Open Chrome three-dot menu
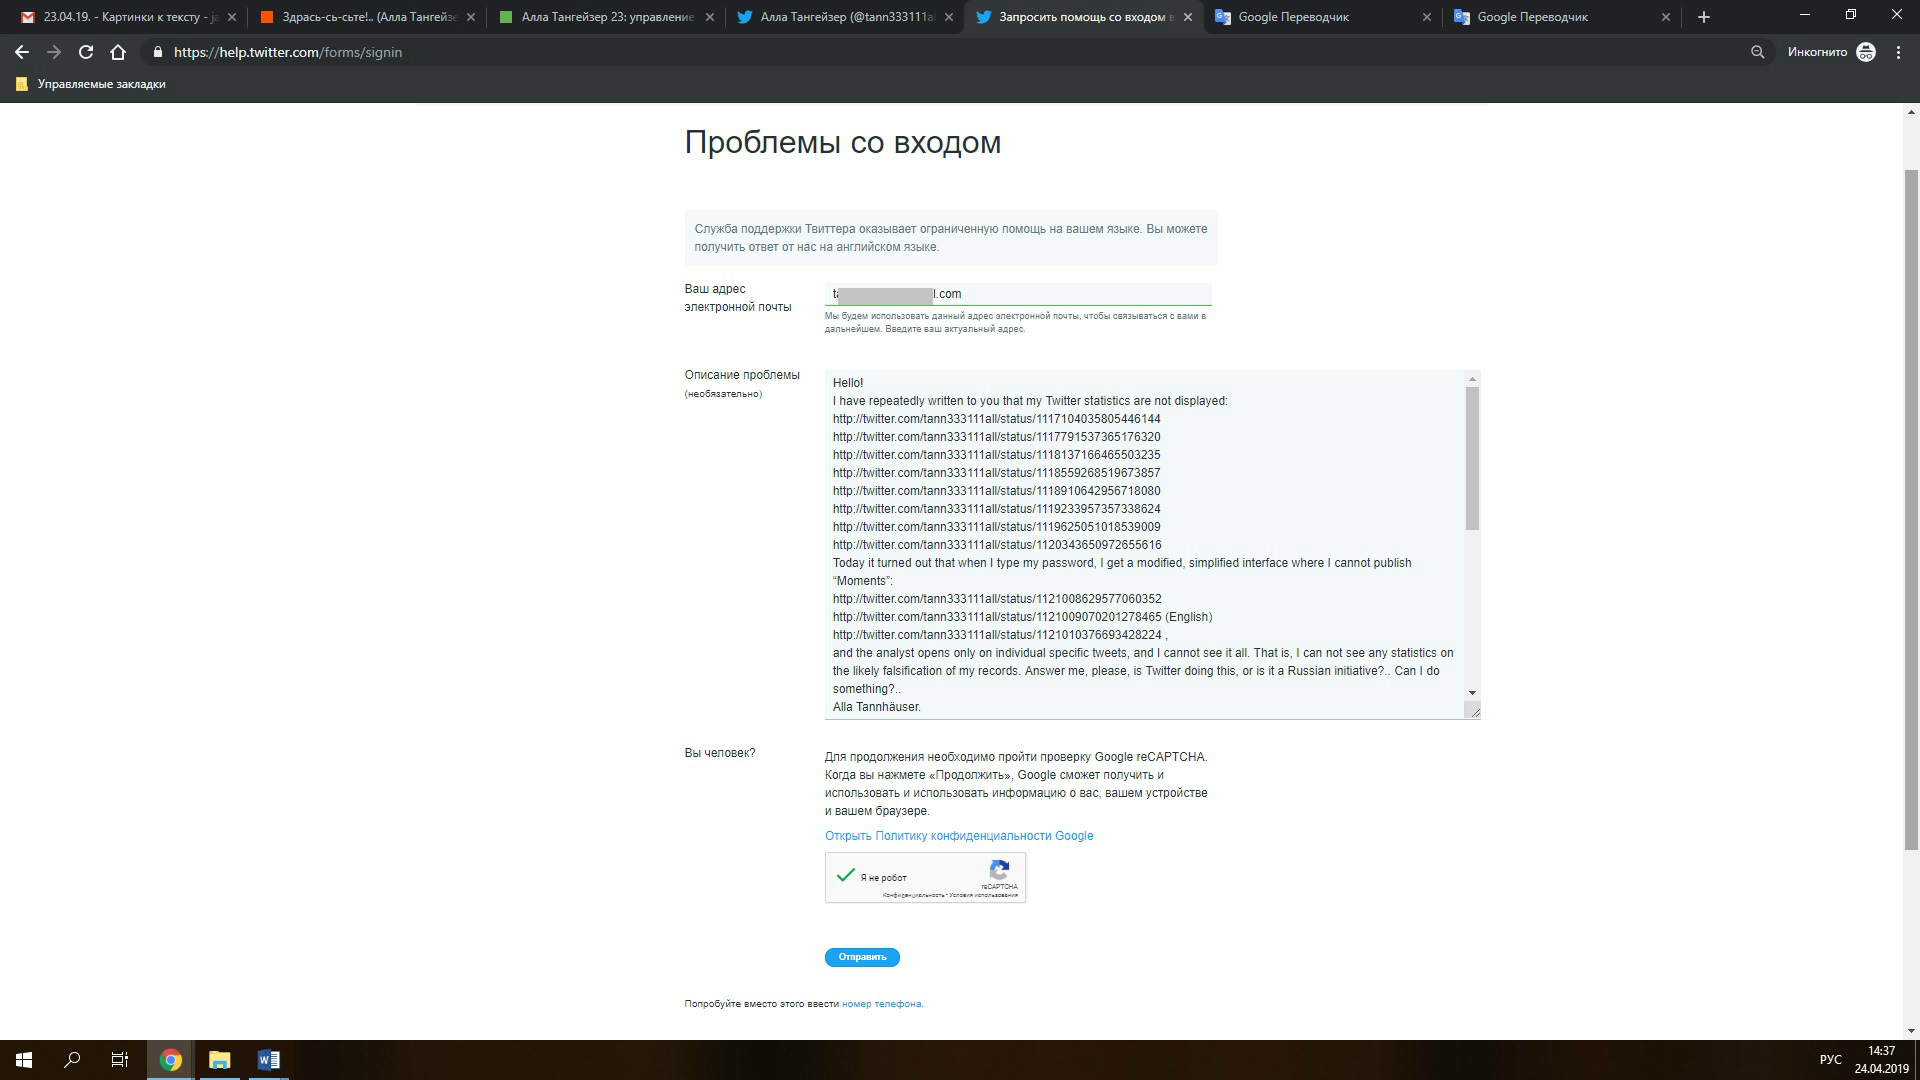The width and height of the screenshot is (1920, 1080). 1898,52
